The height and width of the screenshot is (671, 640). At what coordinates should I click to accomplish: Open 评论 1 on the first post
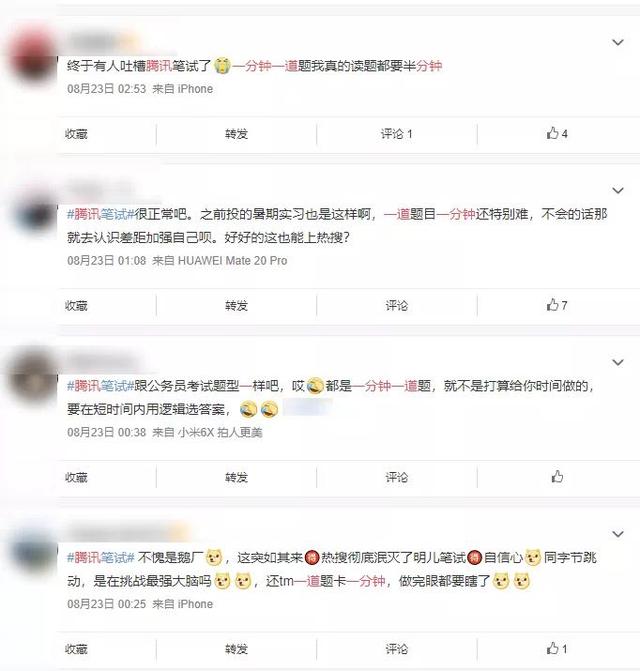(397, 134)
